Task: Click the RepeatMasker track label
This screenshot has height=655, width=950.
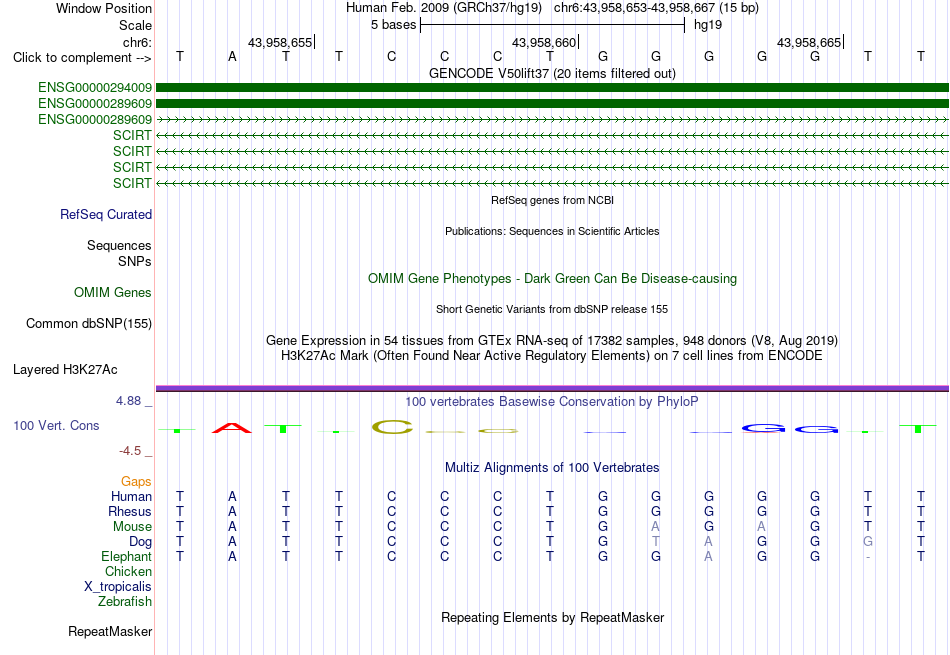Action: (x=110, y=631)
